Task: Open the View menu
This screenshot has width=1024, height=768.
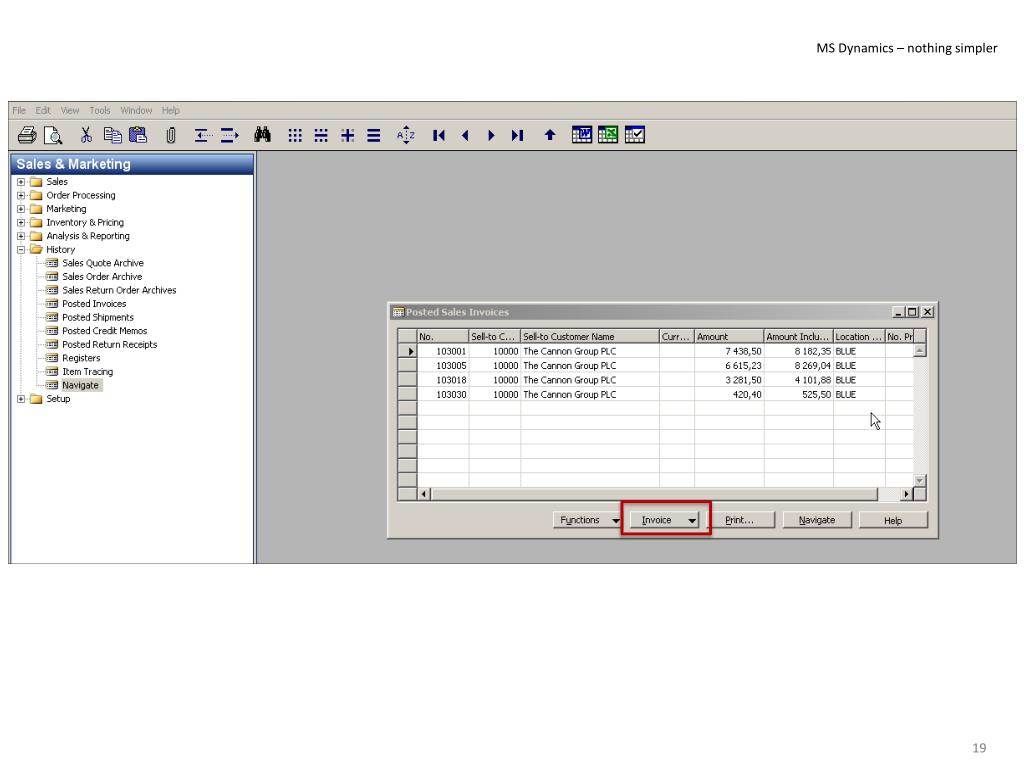Action: [x=70, y=110]
